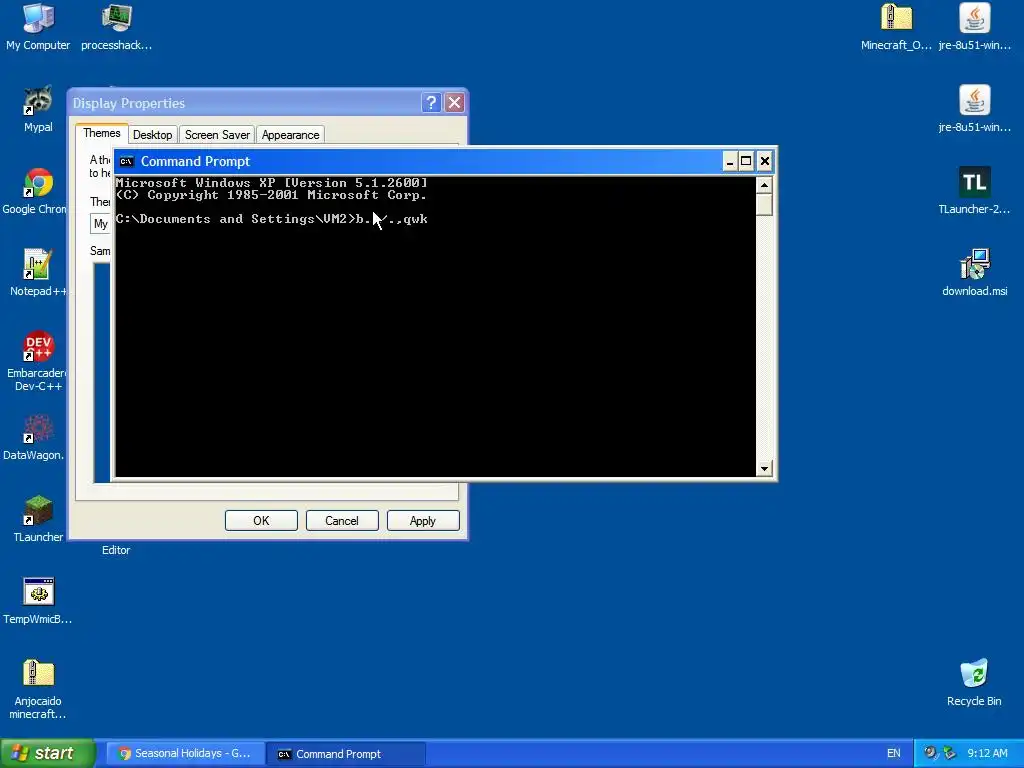Open the Start menu
This screenshot has height=768, width=1024.
tap(48, 753)
